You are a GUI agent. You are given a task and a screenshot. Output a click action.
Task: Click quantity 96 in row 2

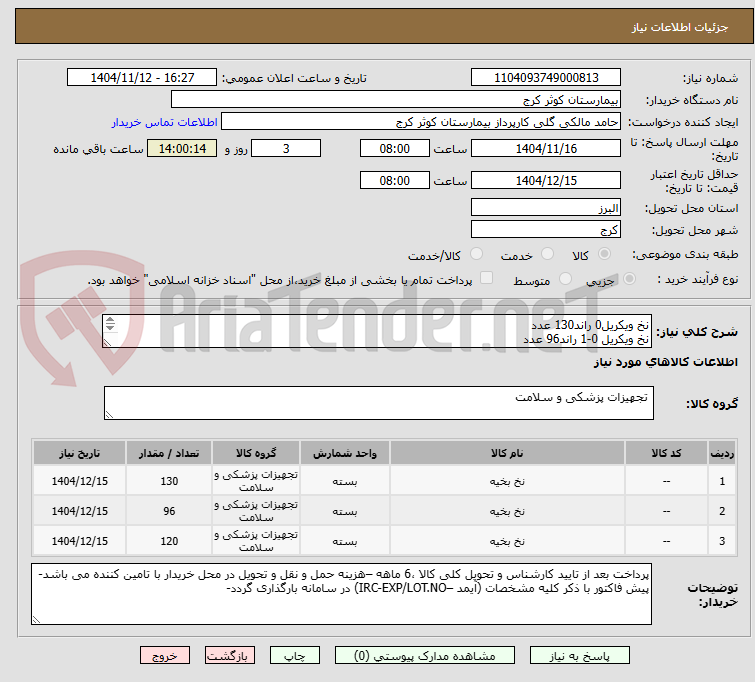coord(169,511)
